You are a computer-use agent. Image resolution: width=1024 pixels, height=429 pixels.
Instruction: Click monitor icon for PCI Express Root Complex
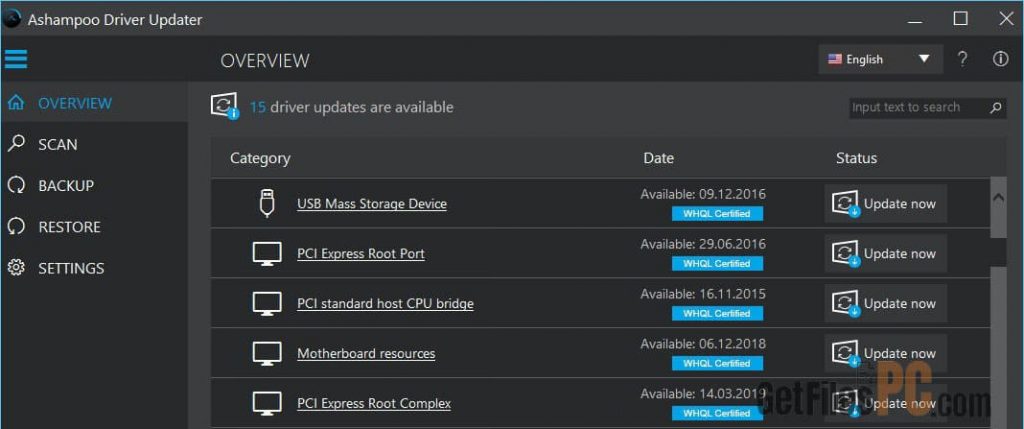(266, 403)
